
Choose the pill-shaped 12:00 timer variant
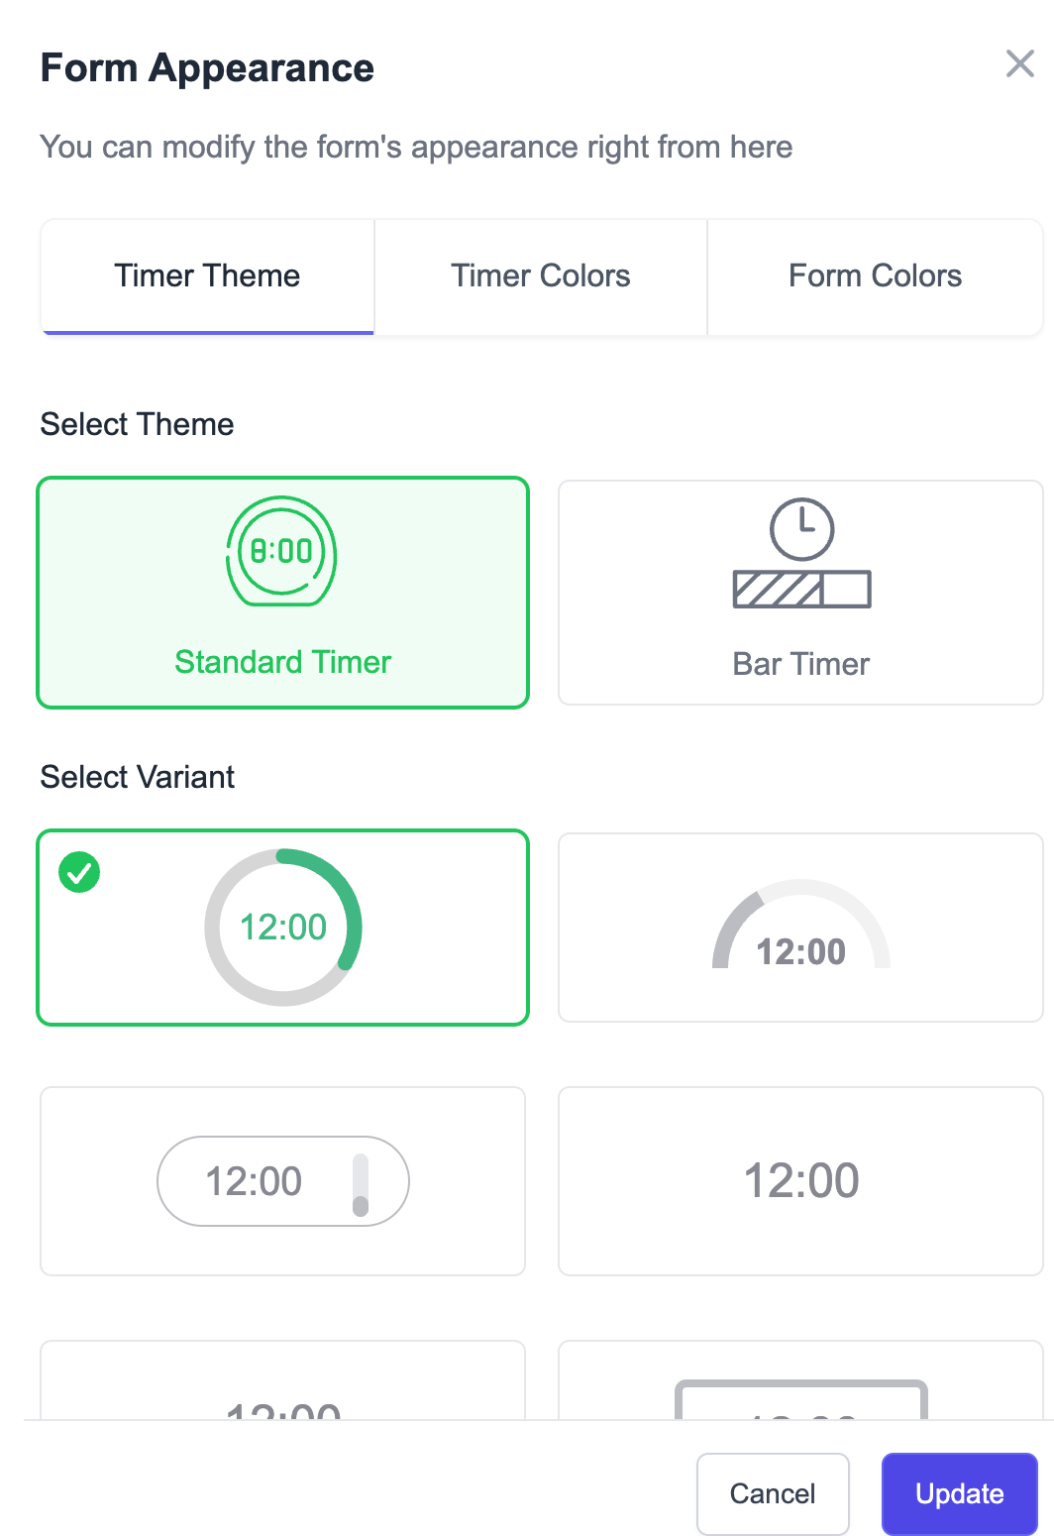[x=282, y=1181]
